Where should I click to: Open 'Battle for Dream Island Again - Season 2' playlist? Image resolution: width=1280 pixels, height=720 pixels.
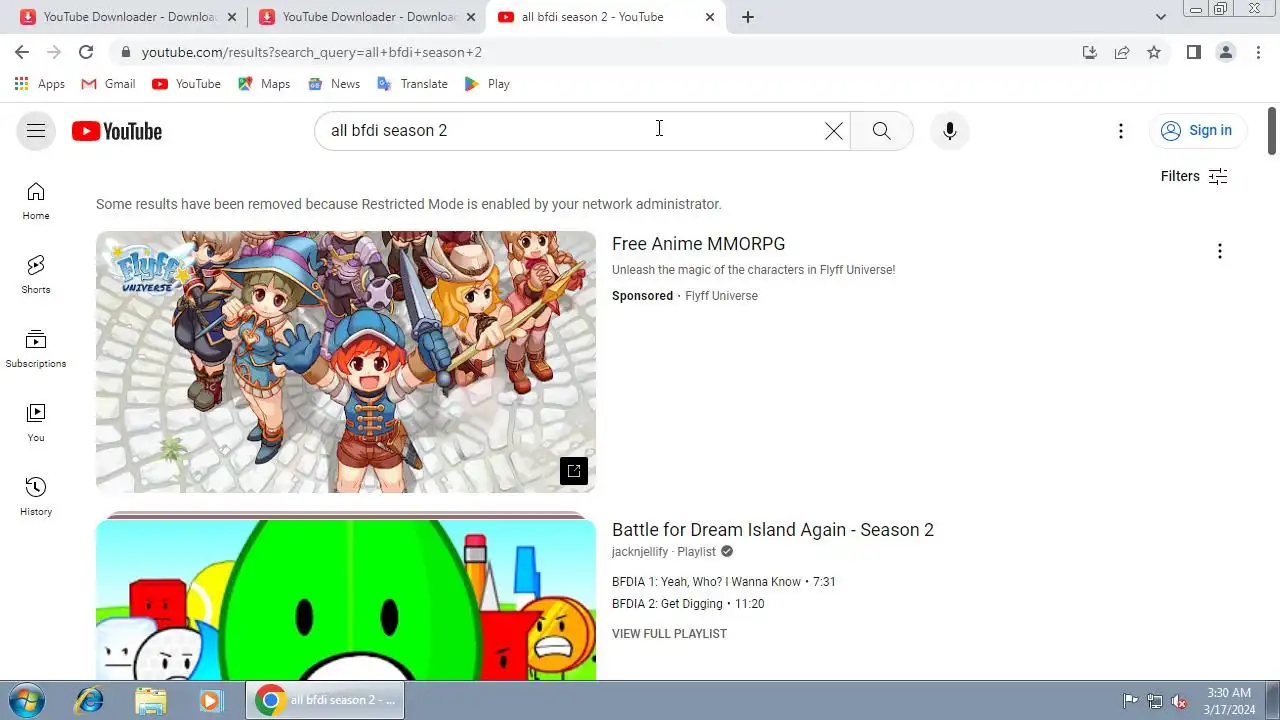(x=773, y=530)
